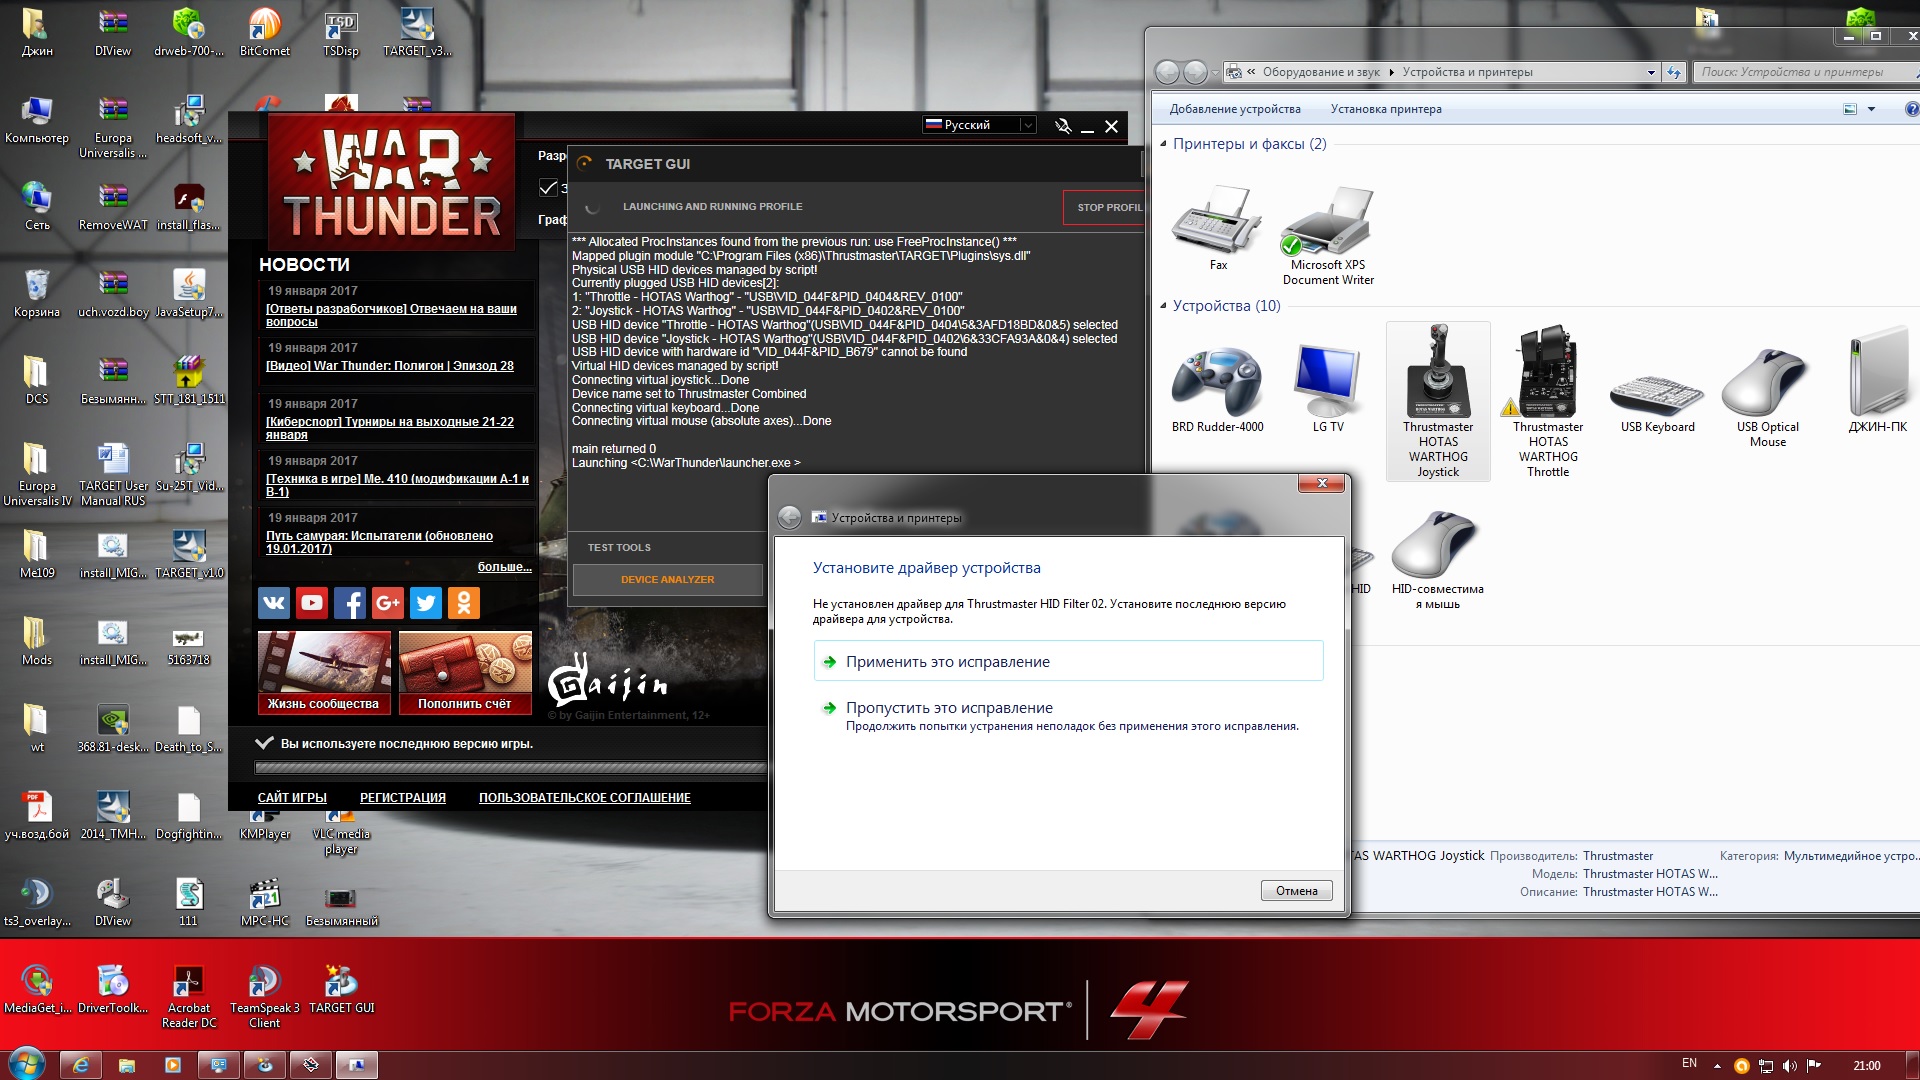This screenshot has height=1080, width=1920.
Task: Open the DCS folder on desktop
Action: (x=37, y=380)
